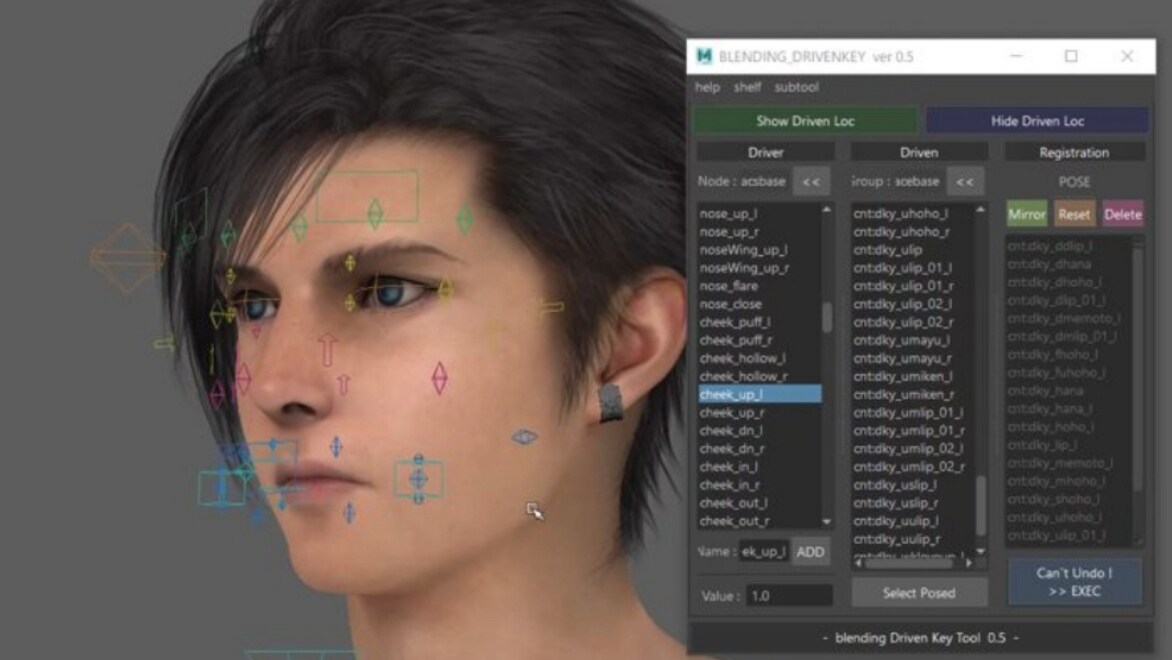Open the shelf menu
Viewport: 1172px width, 660px height.
point(747,87)
